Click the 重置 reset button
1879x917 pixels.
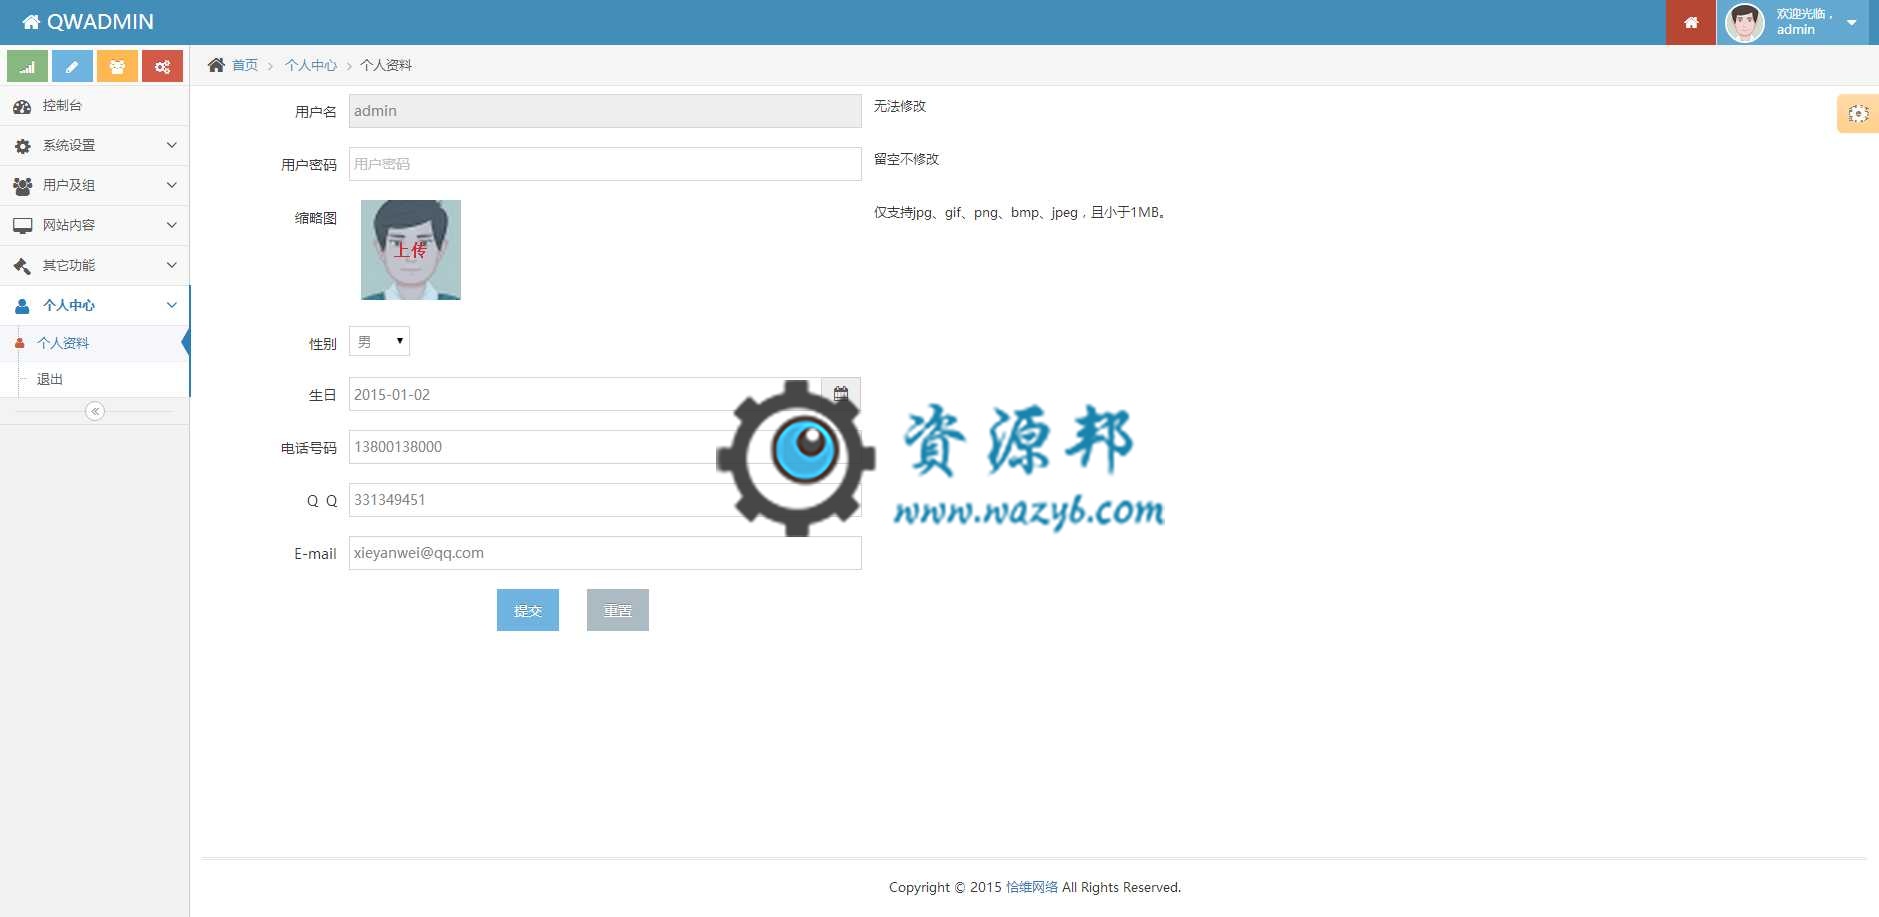618,610
